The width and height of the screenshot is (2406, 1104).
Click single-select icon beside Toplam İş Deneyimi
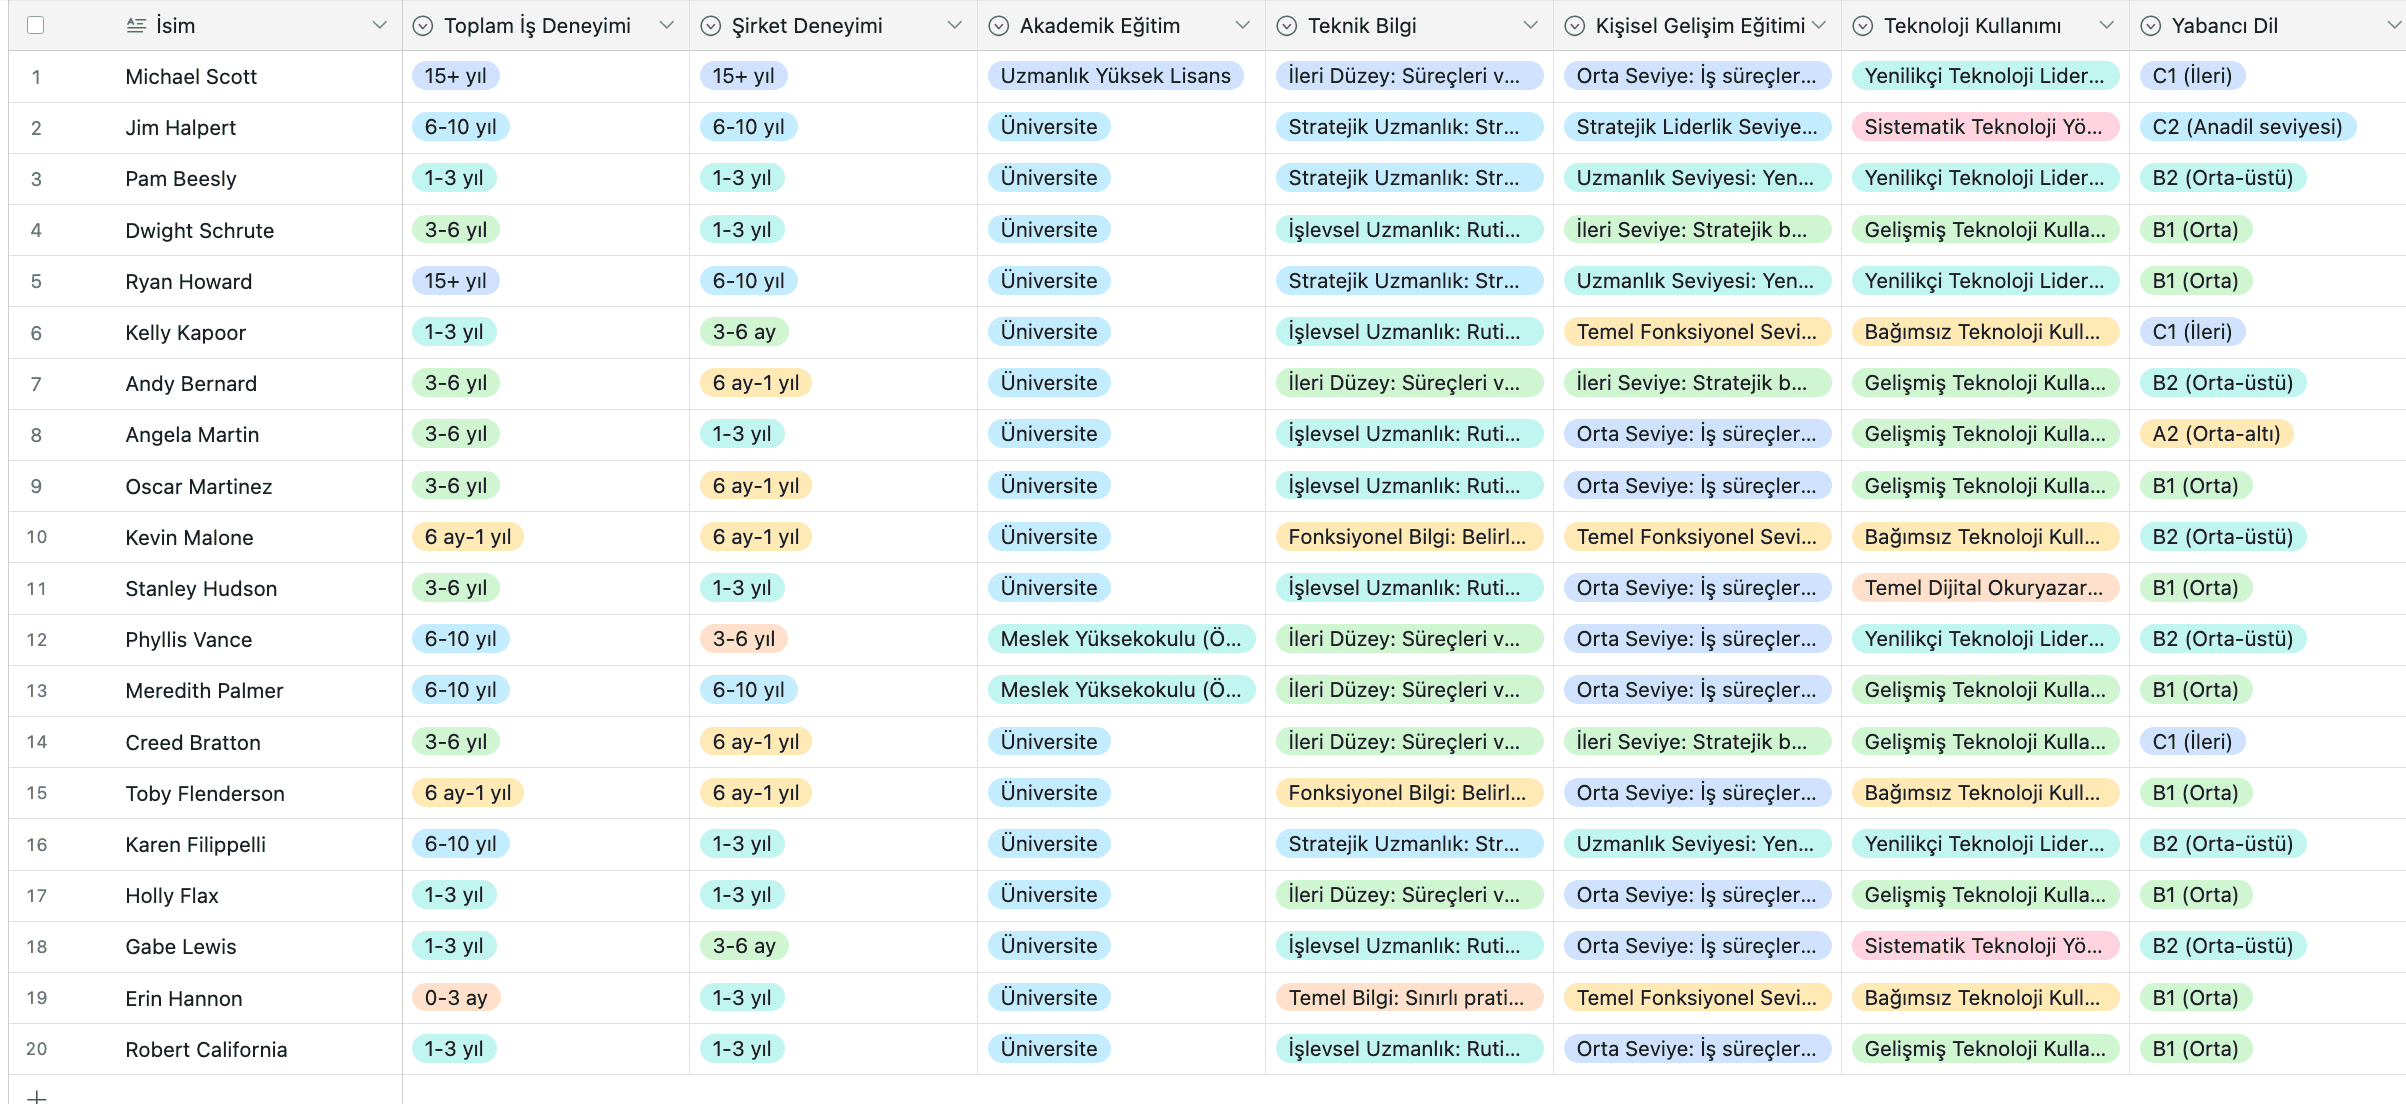click(x=423, y=26)
